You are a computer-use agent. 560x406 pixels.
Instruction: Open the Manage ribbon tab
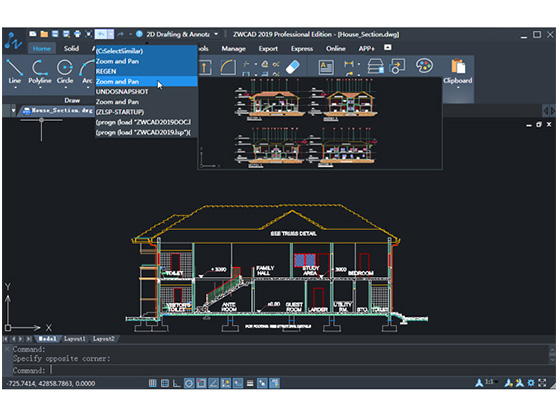(x=234, y=49)
